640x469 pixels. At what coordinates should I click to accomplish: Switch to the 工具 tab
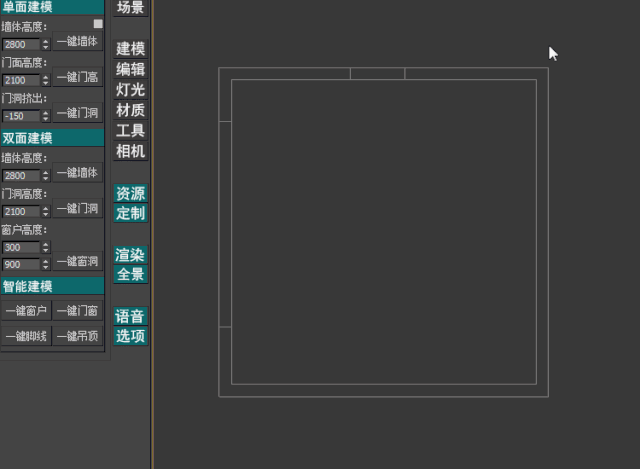pos(131,131)
